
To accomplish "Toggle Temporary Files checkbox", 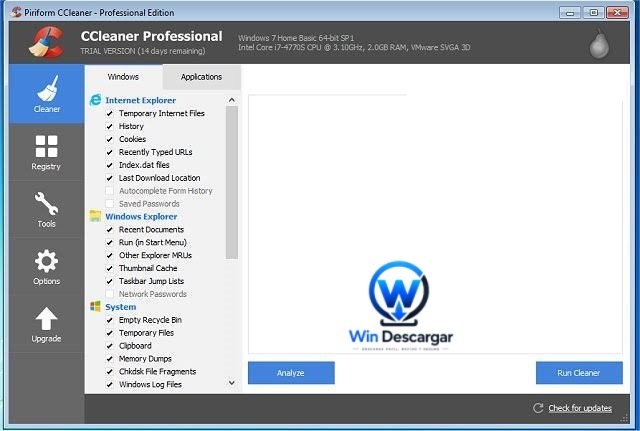I will [109, 333].
